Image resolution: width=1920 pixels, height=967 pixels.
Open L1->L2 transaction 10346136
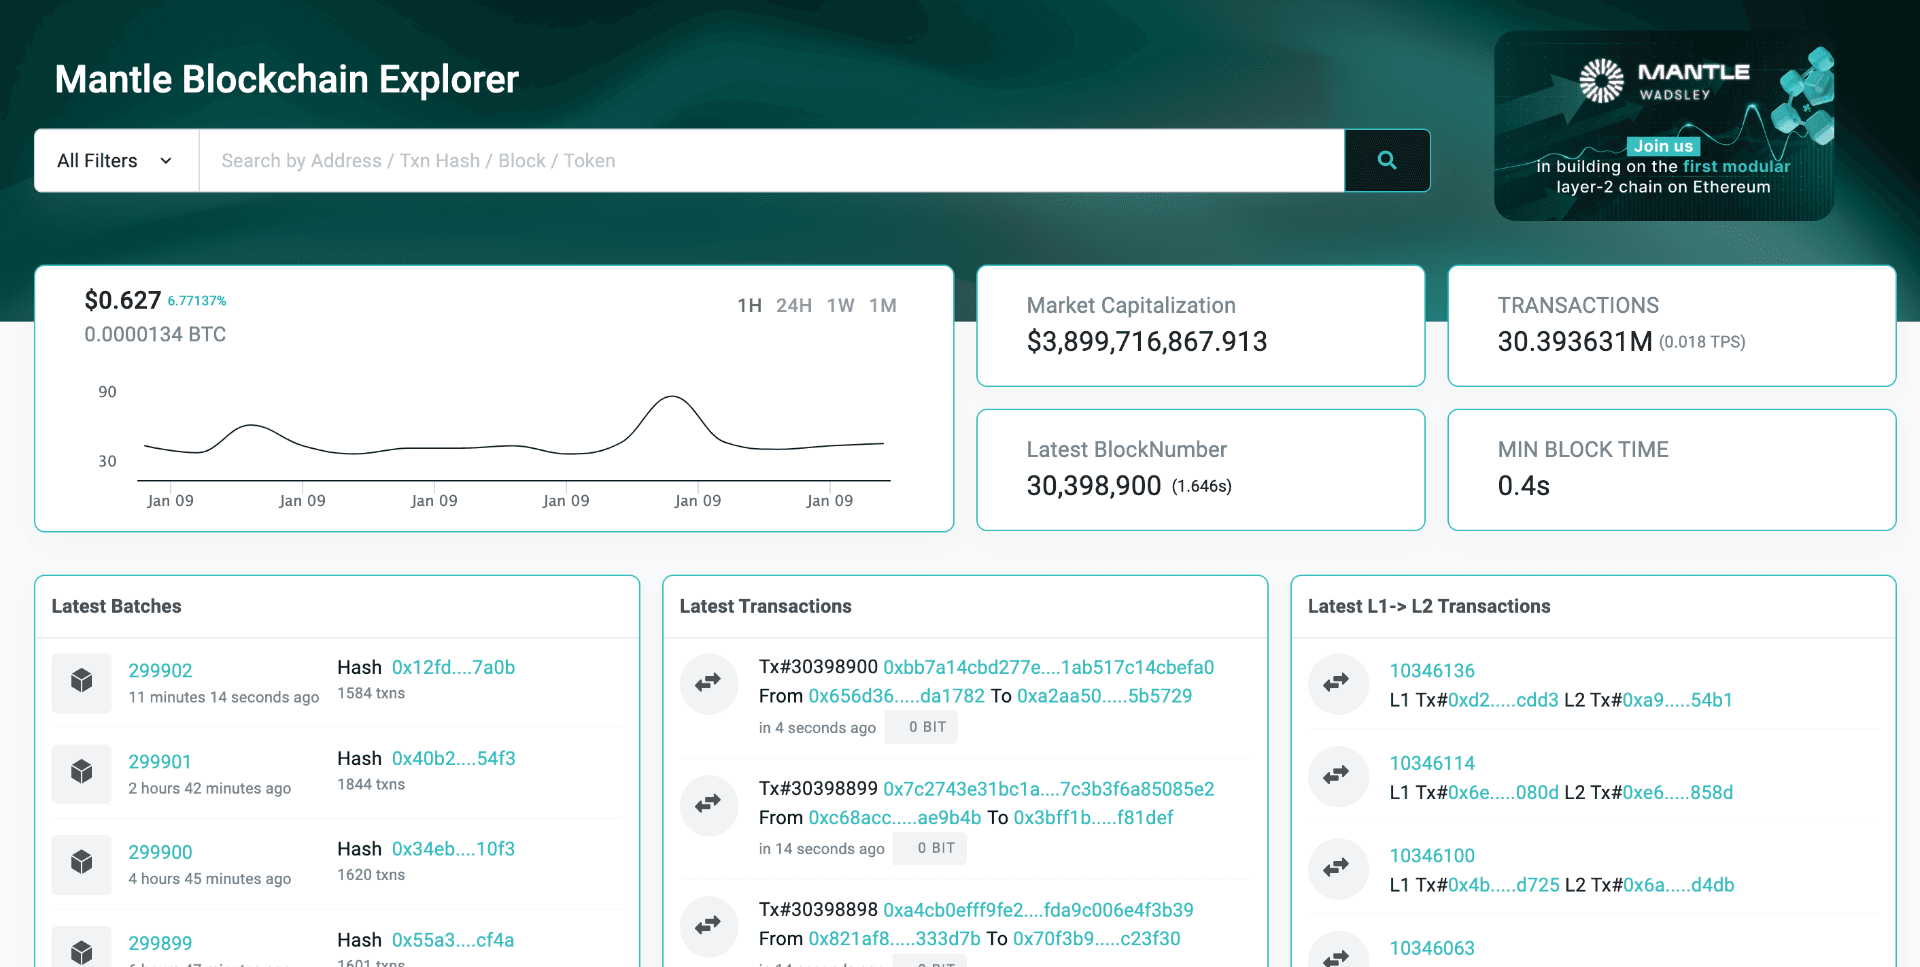click(x=1432, y=671)
